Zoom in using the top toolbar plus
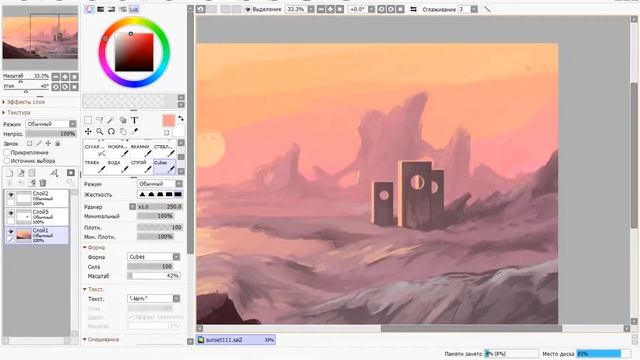 331,9
